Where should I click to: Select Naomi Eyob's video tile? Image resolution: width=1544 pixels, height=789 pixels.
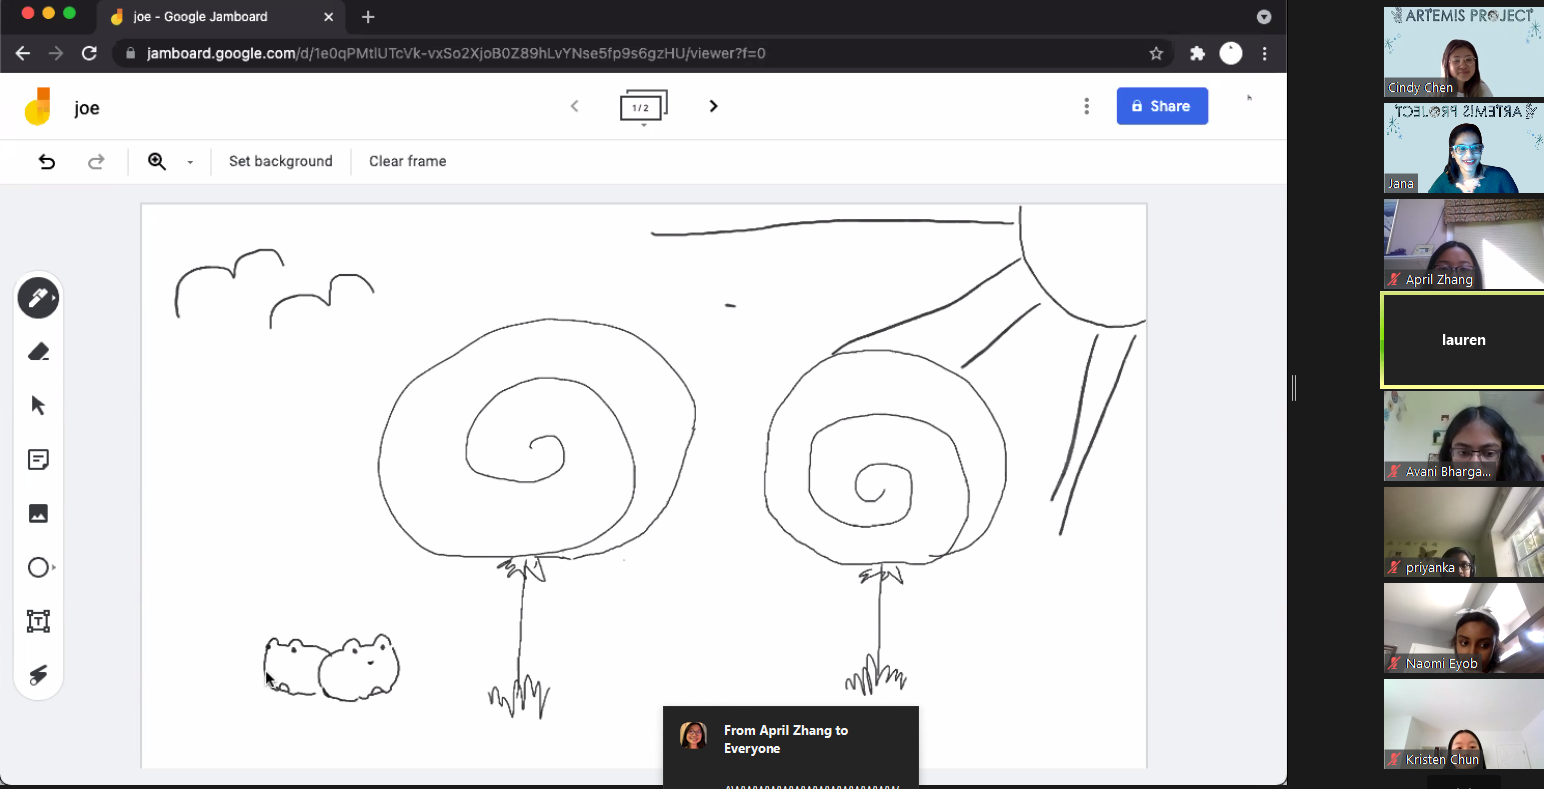pos(1464,627)
